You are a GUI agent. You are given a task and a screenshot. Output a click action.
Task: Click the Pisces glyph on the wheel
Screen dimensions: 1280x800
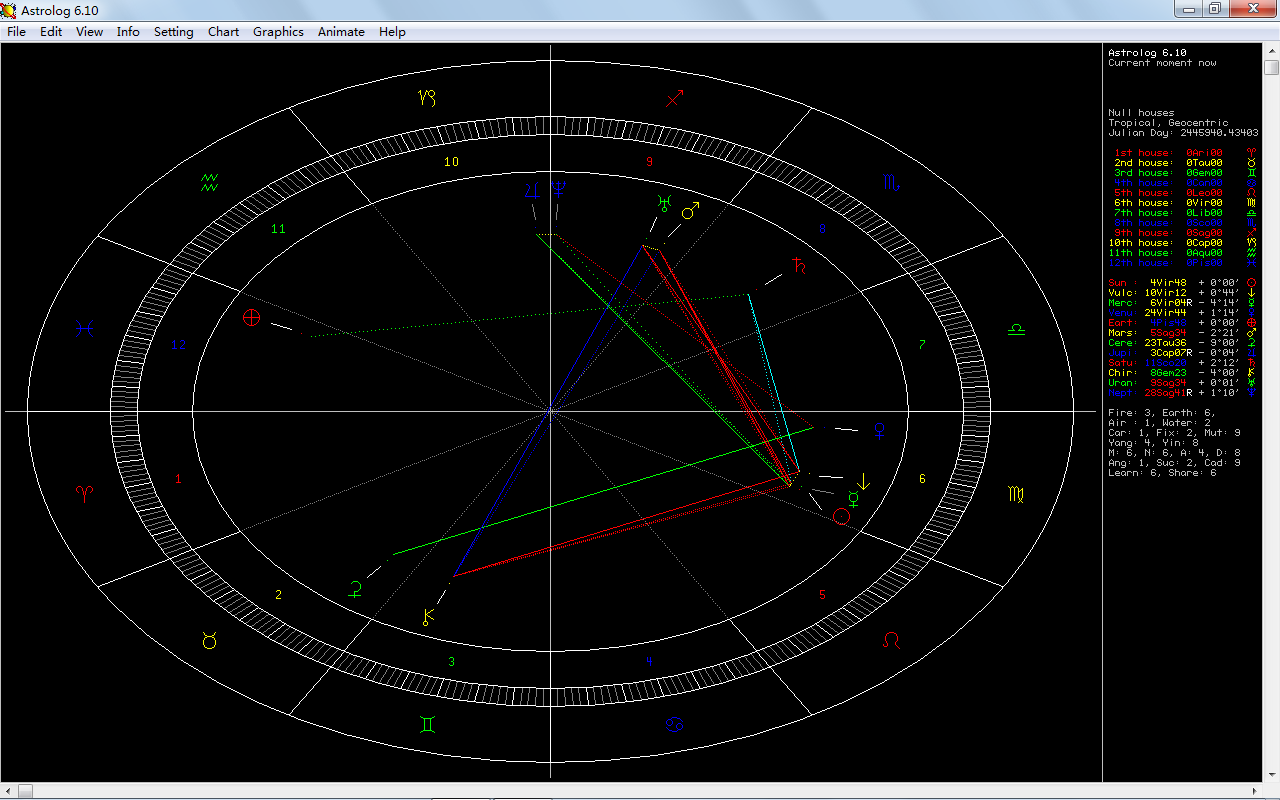[84, 329]
